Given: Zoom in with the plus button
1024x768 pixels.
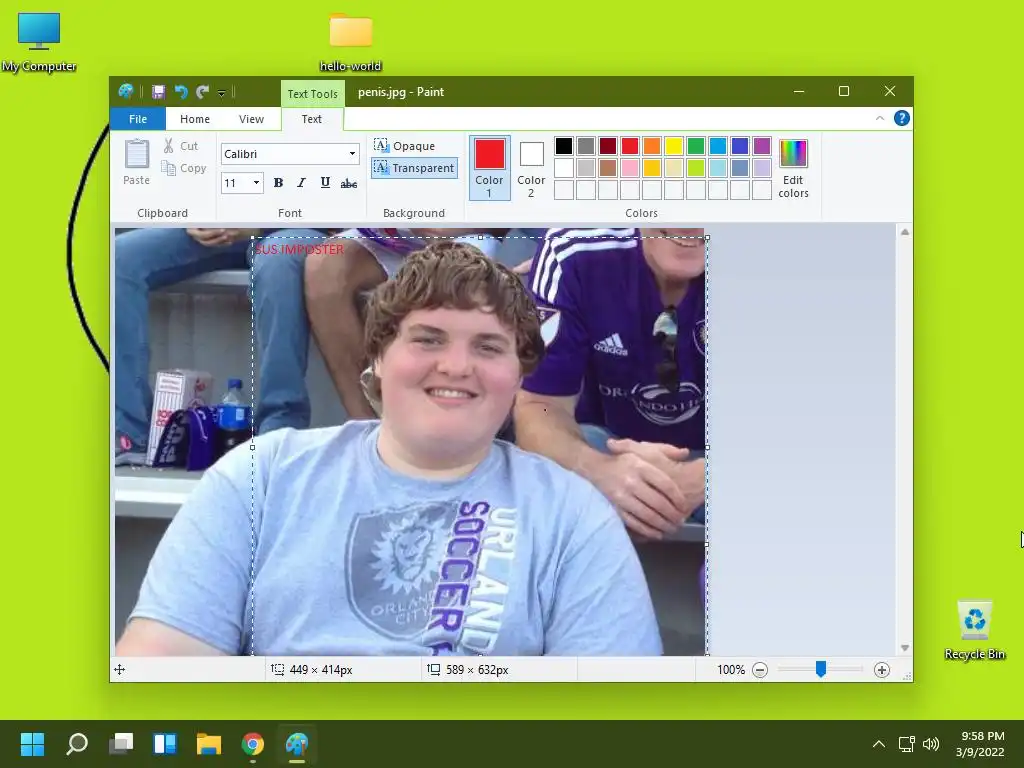Looking at the screenshot, I should pos(882,670).
